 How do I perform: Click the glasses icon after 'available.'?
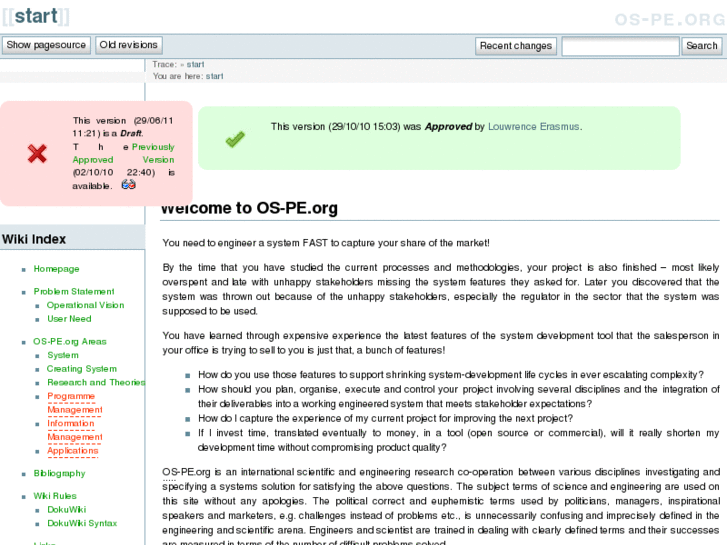[x=128, y=185]
